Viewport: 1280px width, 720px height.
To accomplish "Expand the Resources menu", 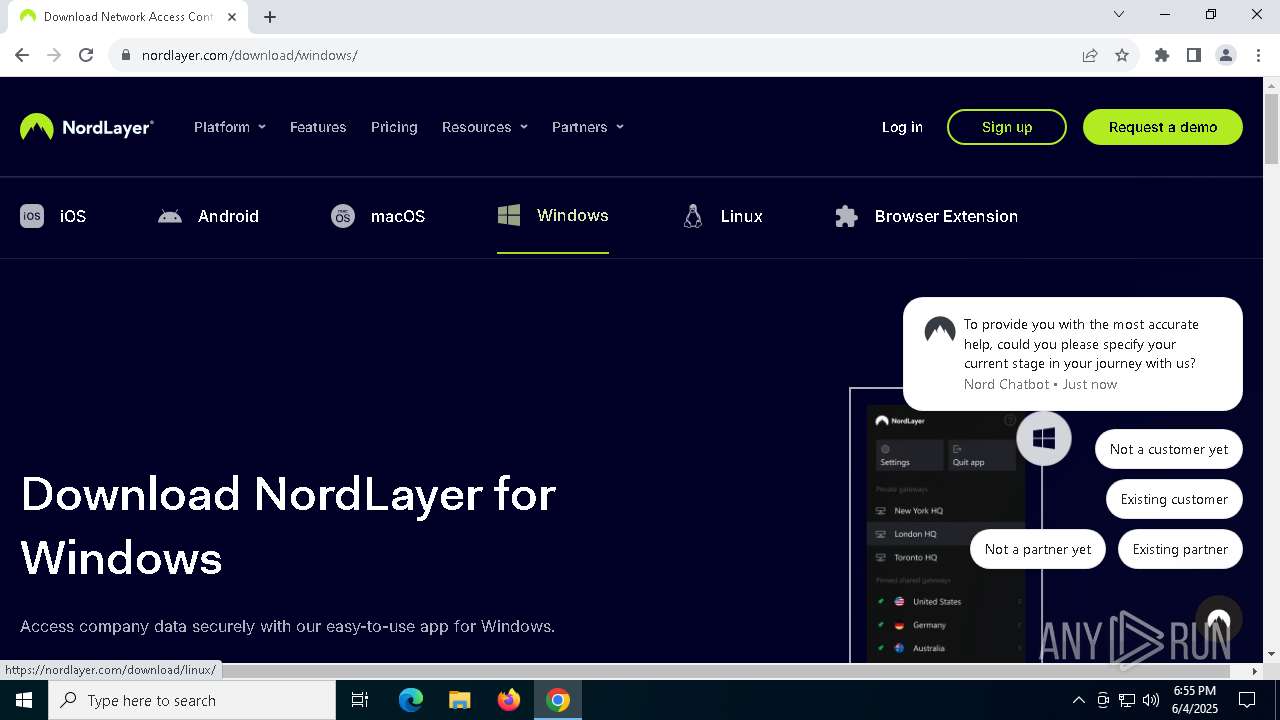I will click(x=485, y=127).
